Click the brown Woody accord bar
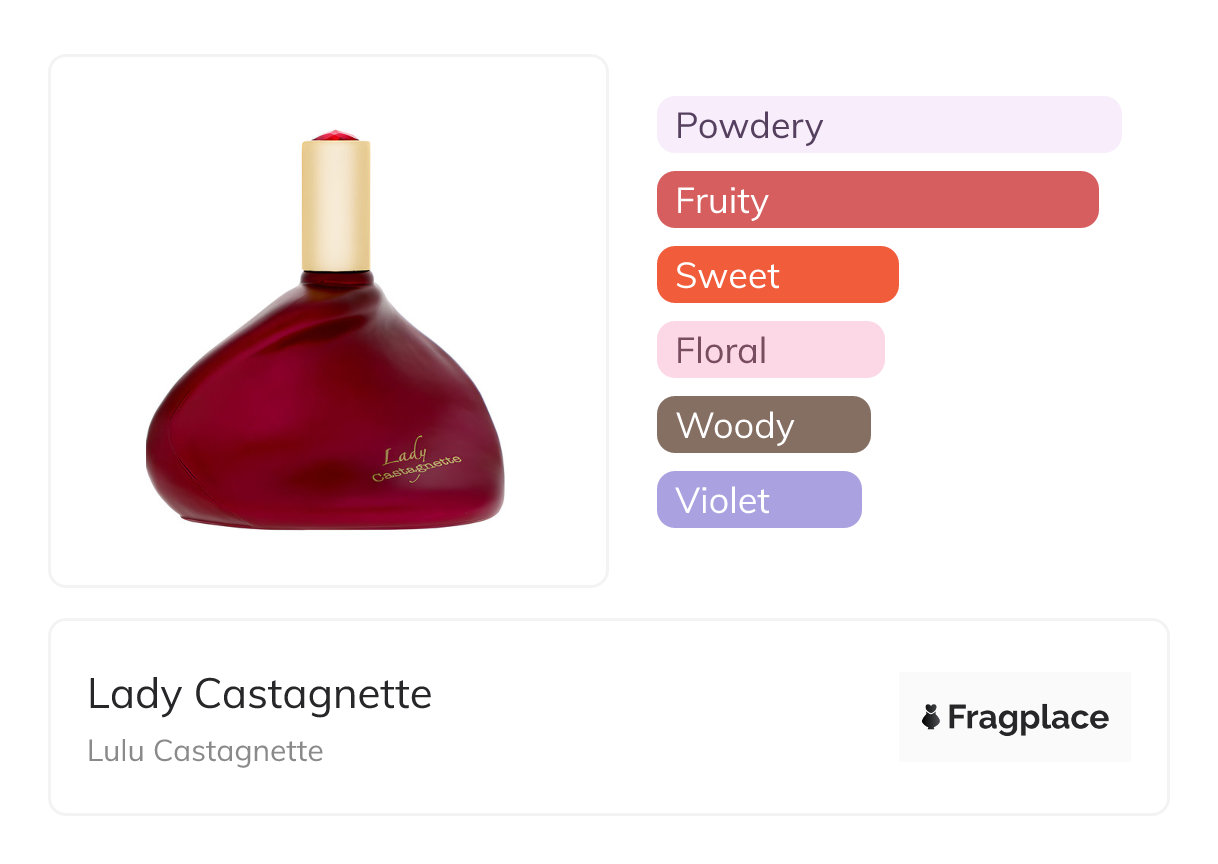This screenshot has height=864, width=1218. click(x=763, y=425)
